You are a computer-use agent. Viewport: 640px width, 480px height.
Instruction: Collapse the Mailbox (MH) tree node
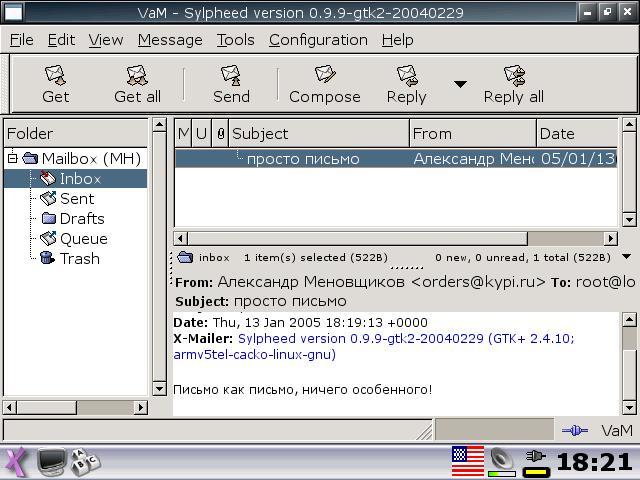pos(13,158)
